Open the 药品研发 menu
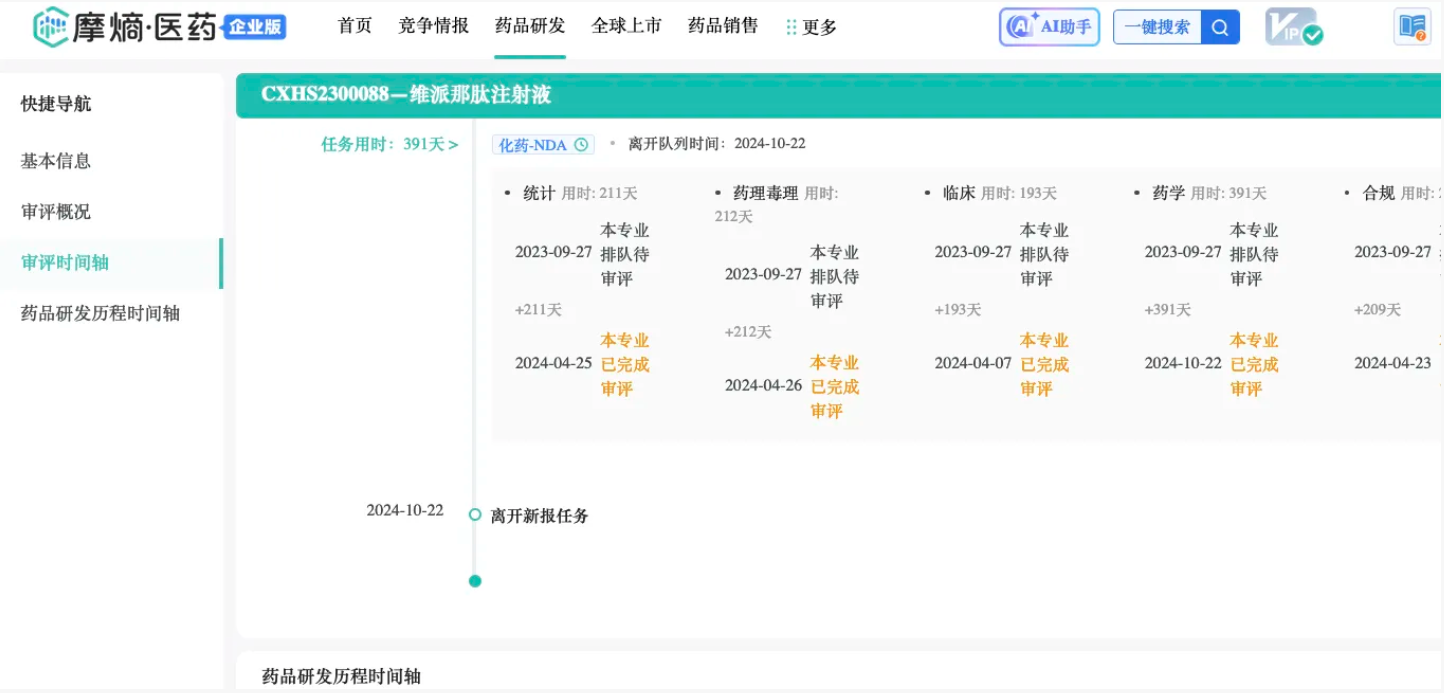 coord(530,26)
